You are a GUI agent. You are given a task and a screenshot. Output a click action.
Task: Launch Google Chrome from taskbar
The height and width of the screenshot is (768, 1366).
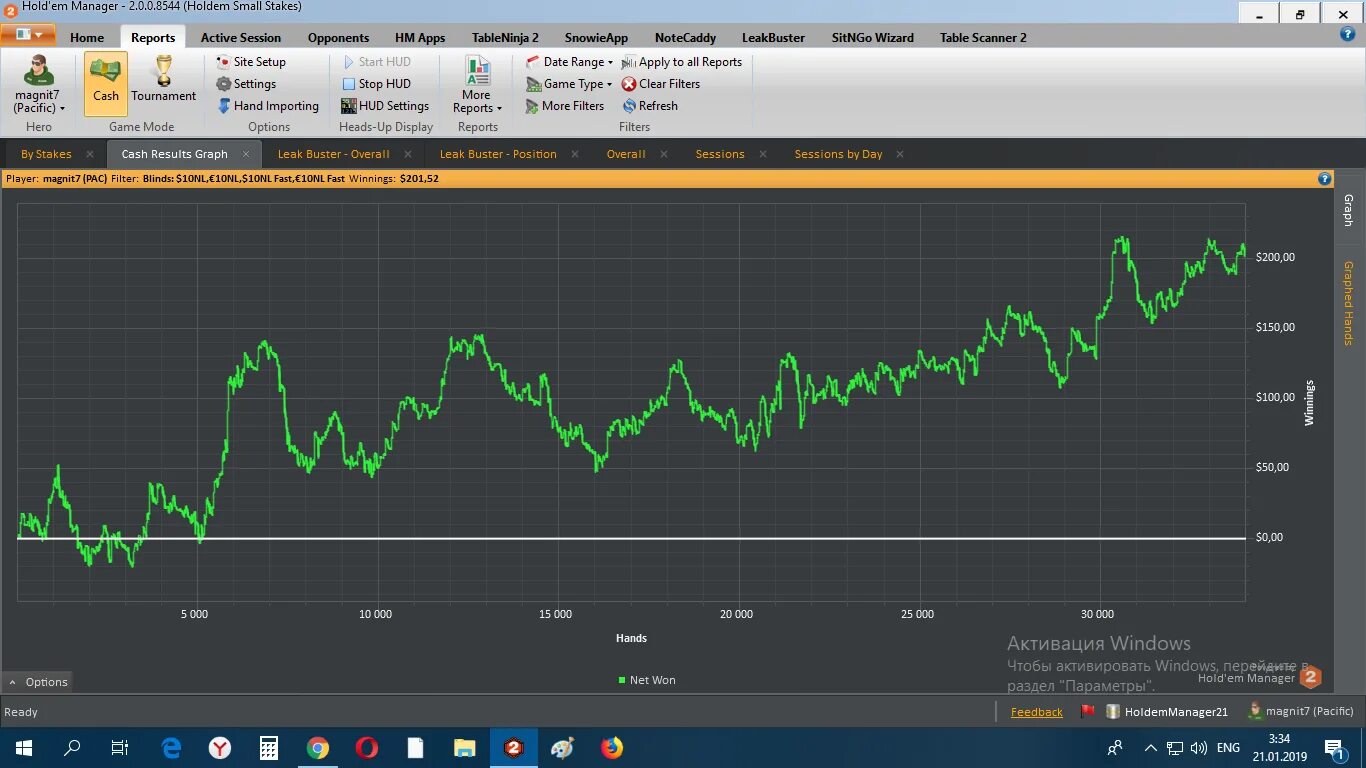(x=318, y=748)
